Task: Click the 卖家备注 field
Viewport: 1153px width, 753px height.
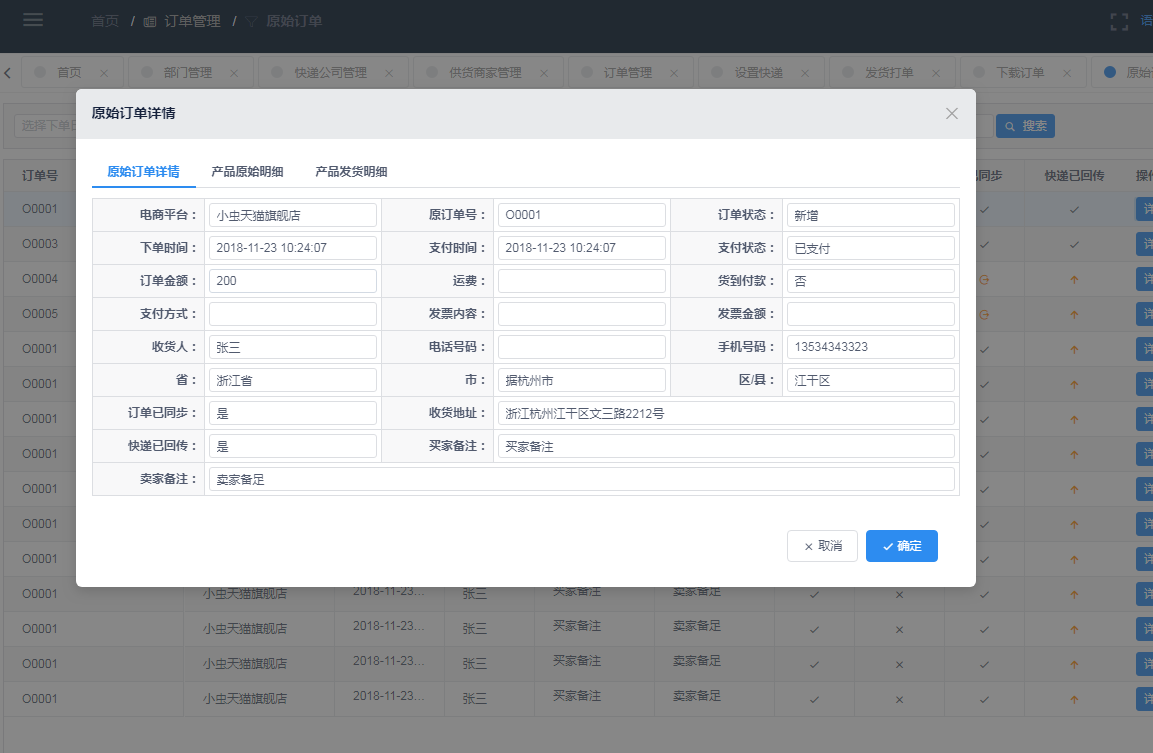Action: [582, 479]
